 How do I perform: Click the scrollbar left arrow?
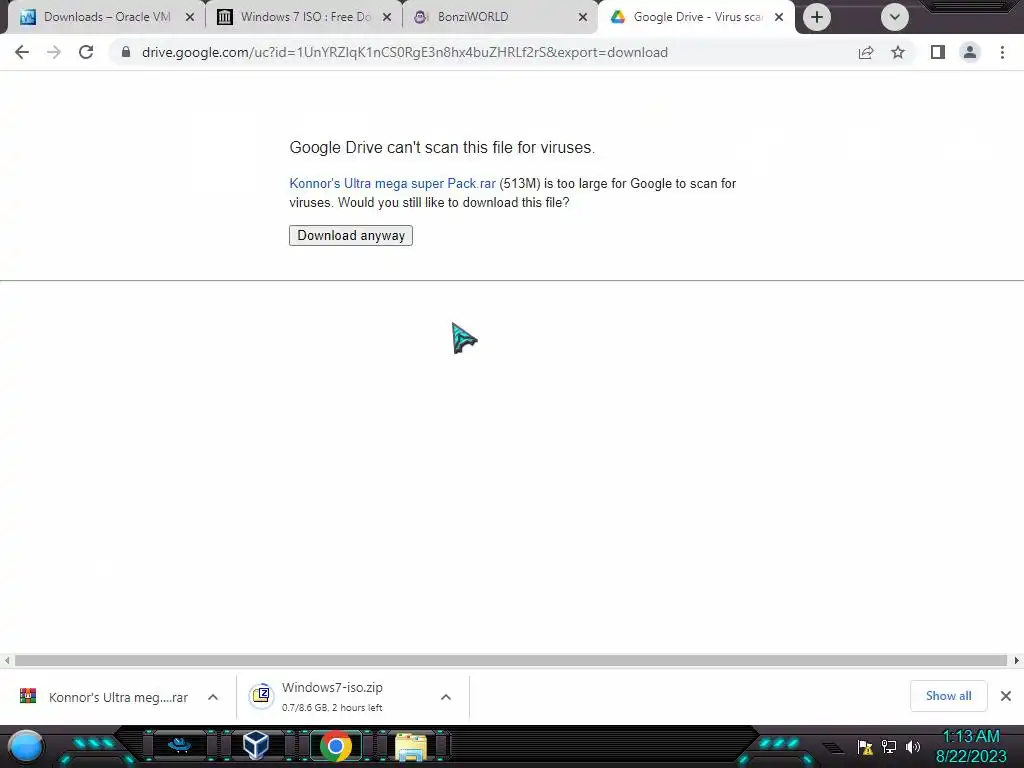[7, 660]
